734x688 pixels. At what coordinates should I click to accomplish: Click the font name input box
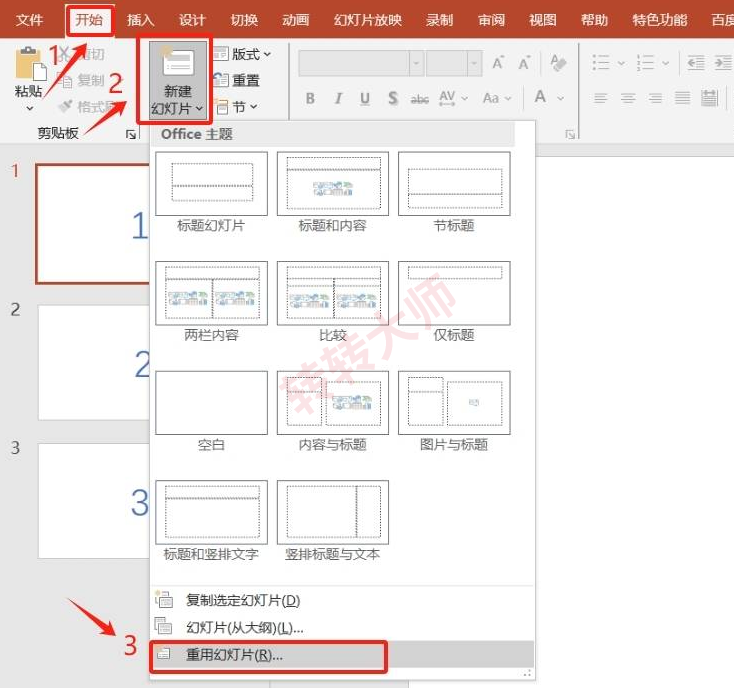pos(354,63)
